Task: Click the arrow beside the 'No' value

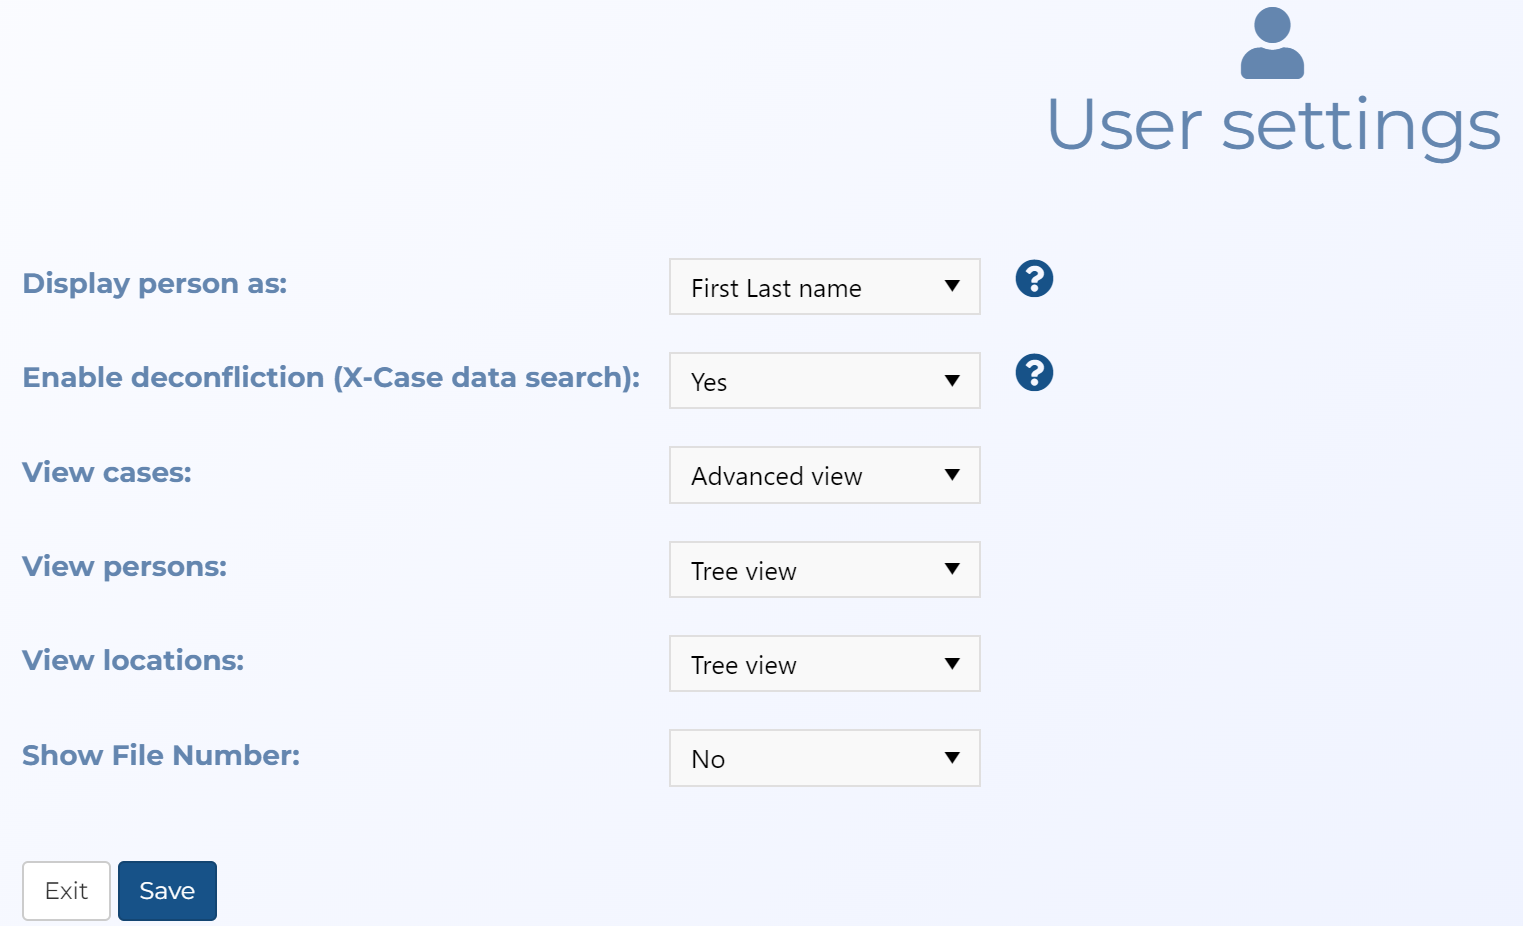Action: pos(952,758)
